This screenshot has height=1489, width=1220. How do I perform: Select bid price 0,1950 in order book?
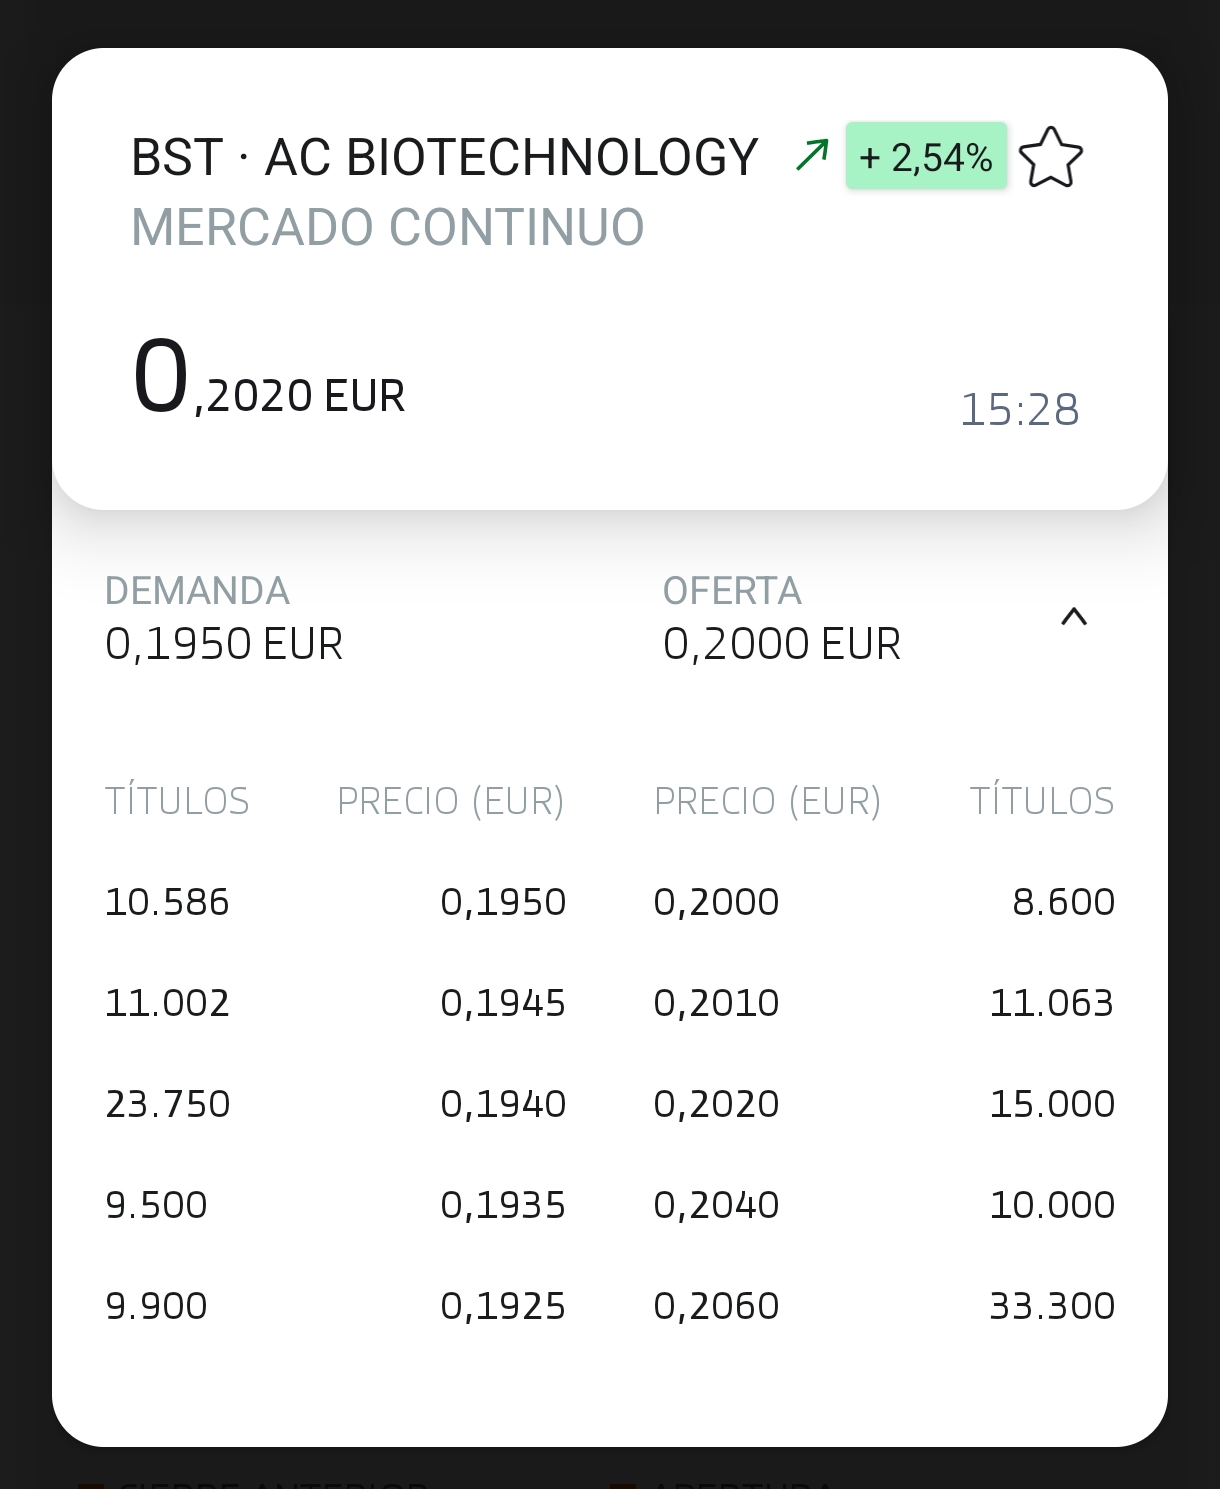[503, 903]
